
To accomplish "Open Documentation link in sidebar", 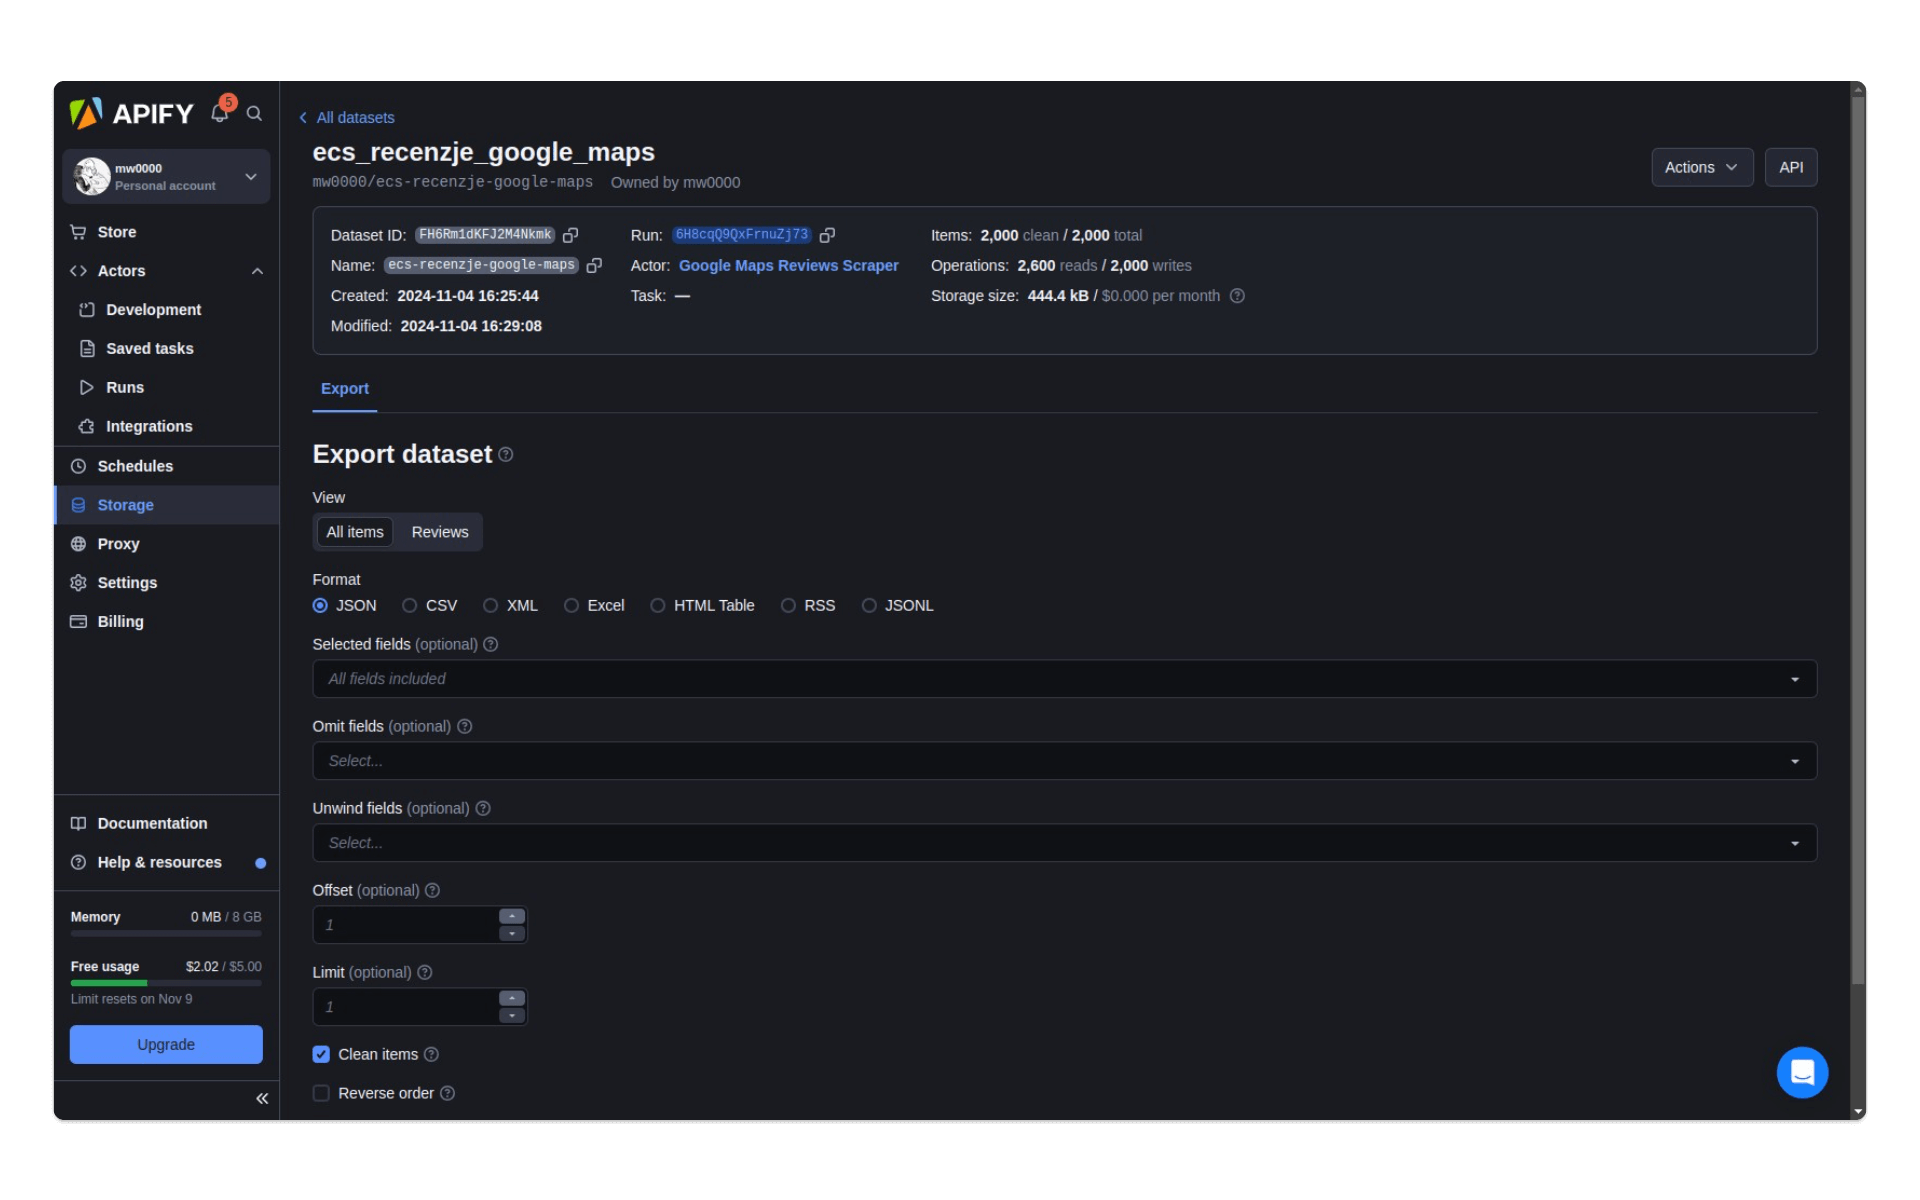I will [x=166, y=824].
